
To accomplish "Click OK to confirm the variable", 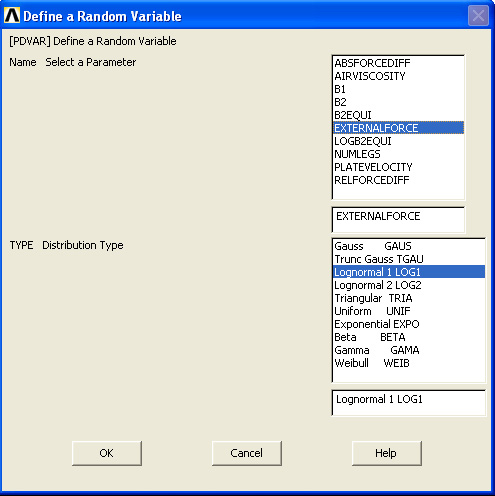I will (107, 453).
